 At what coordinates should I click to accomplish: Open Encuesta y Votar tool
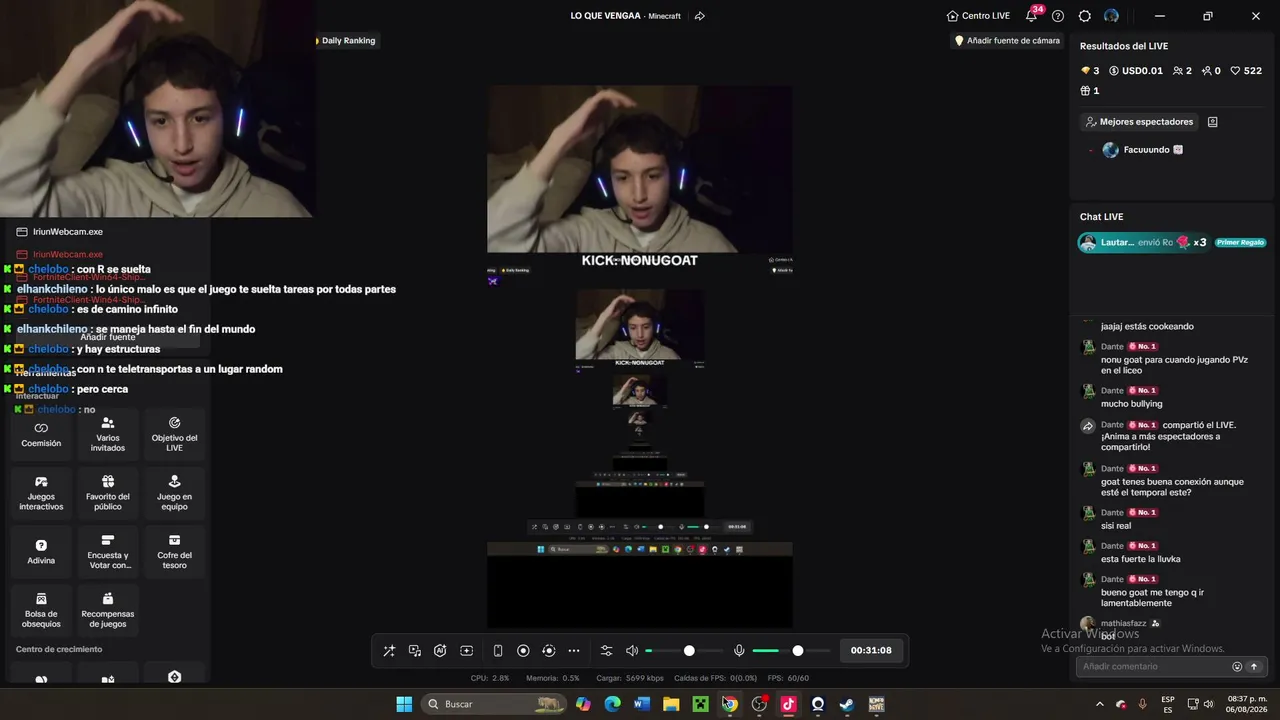pos(108,553)
